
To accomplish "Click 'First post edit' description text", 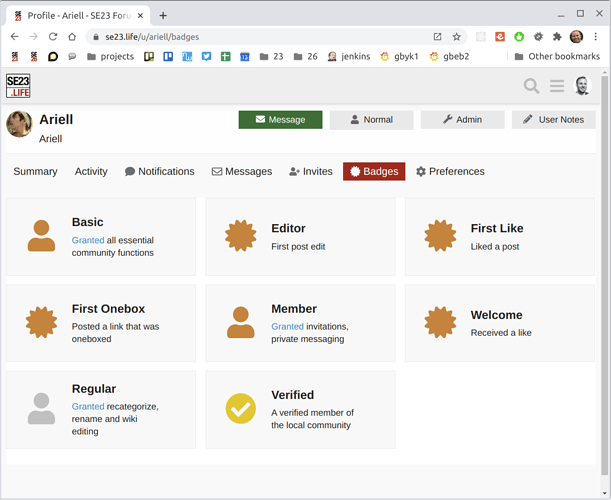I will (298, 247).
